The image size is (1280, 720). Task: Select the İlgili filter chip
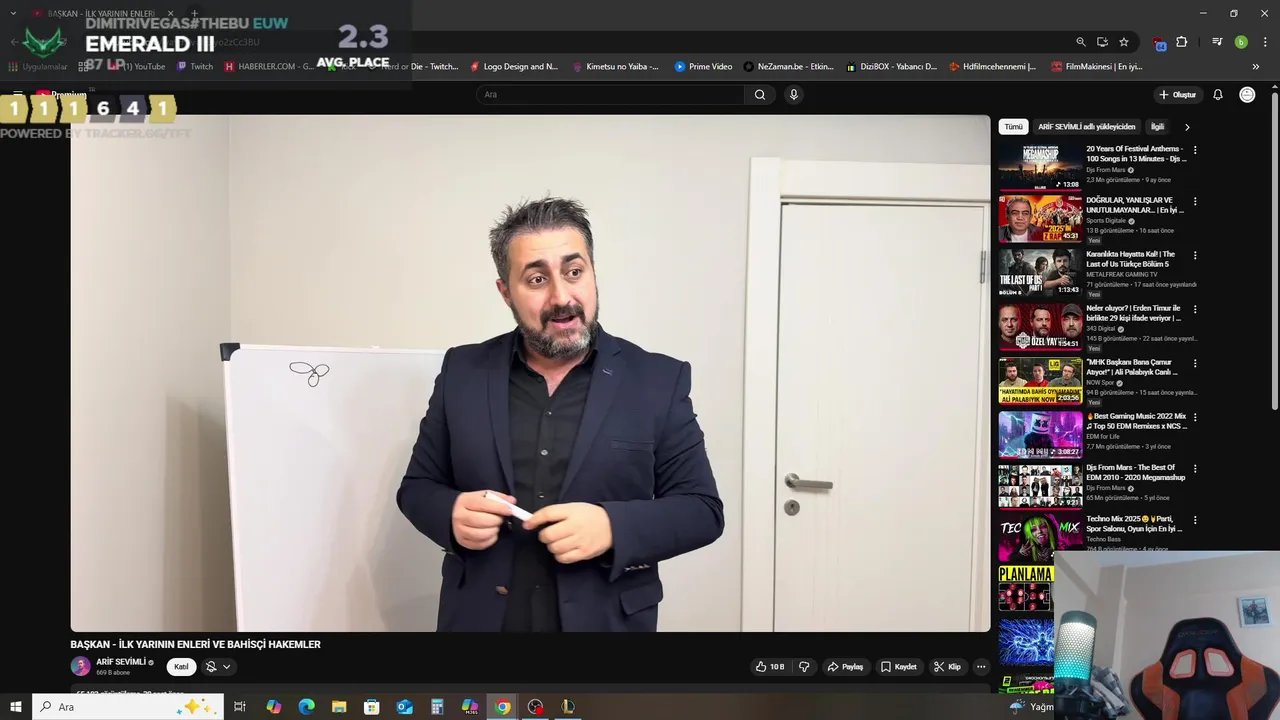pos(1157,127)
